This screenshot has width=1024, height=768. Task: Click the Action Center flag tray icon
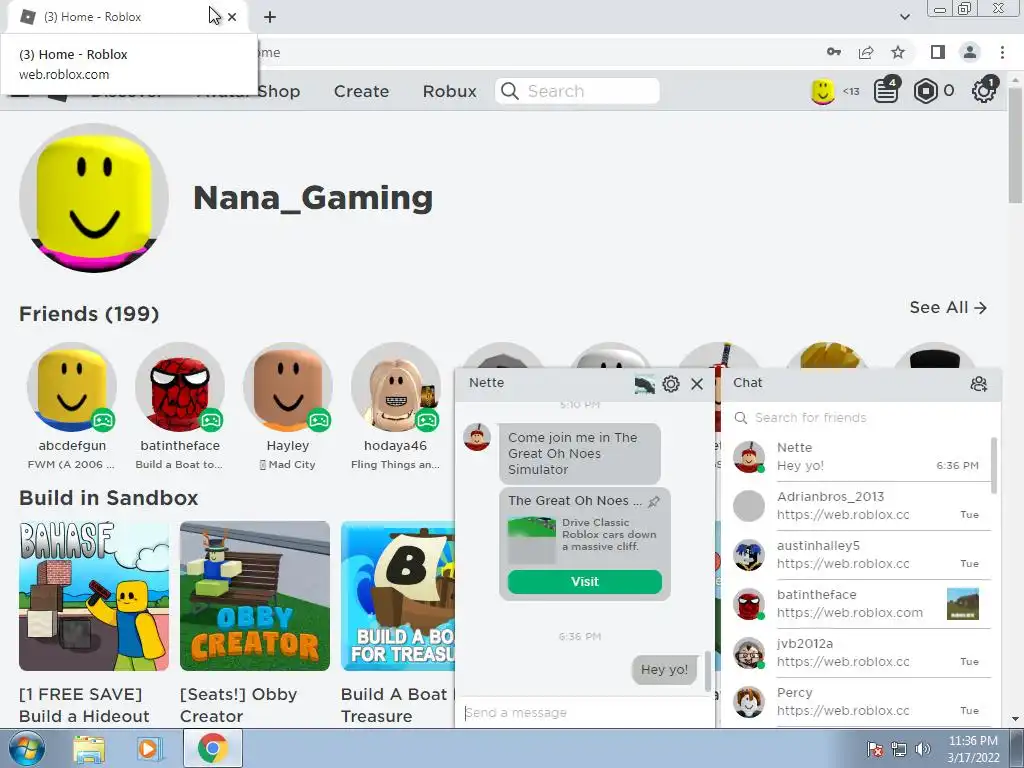click(x=875, y=748)
